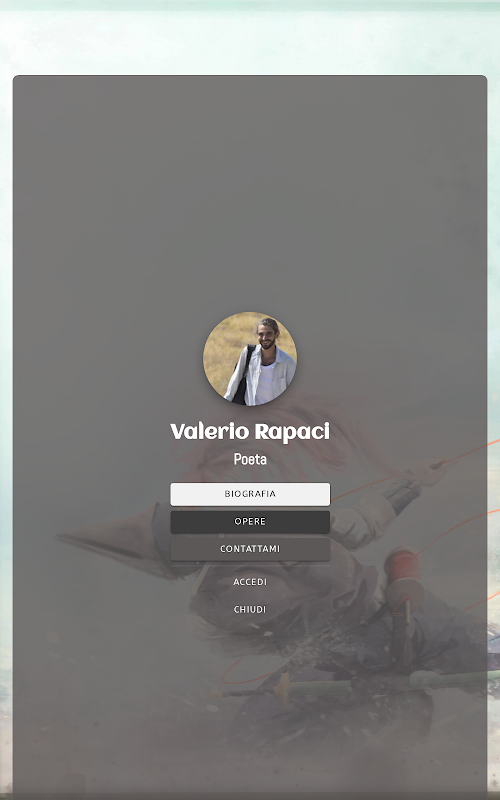The image size is (500, 800).
Task: View the poet's biography via white button
Action: point(250,494)
